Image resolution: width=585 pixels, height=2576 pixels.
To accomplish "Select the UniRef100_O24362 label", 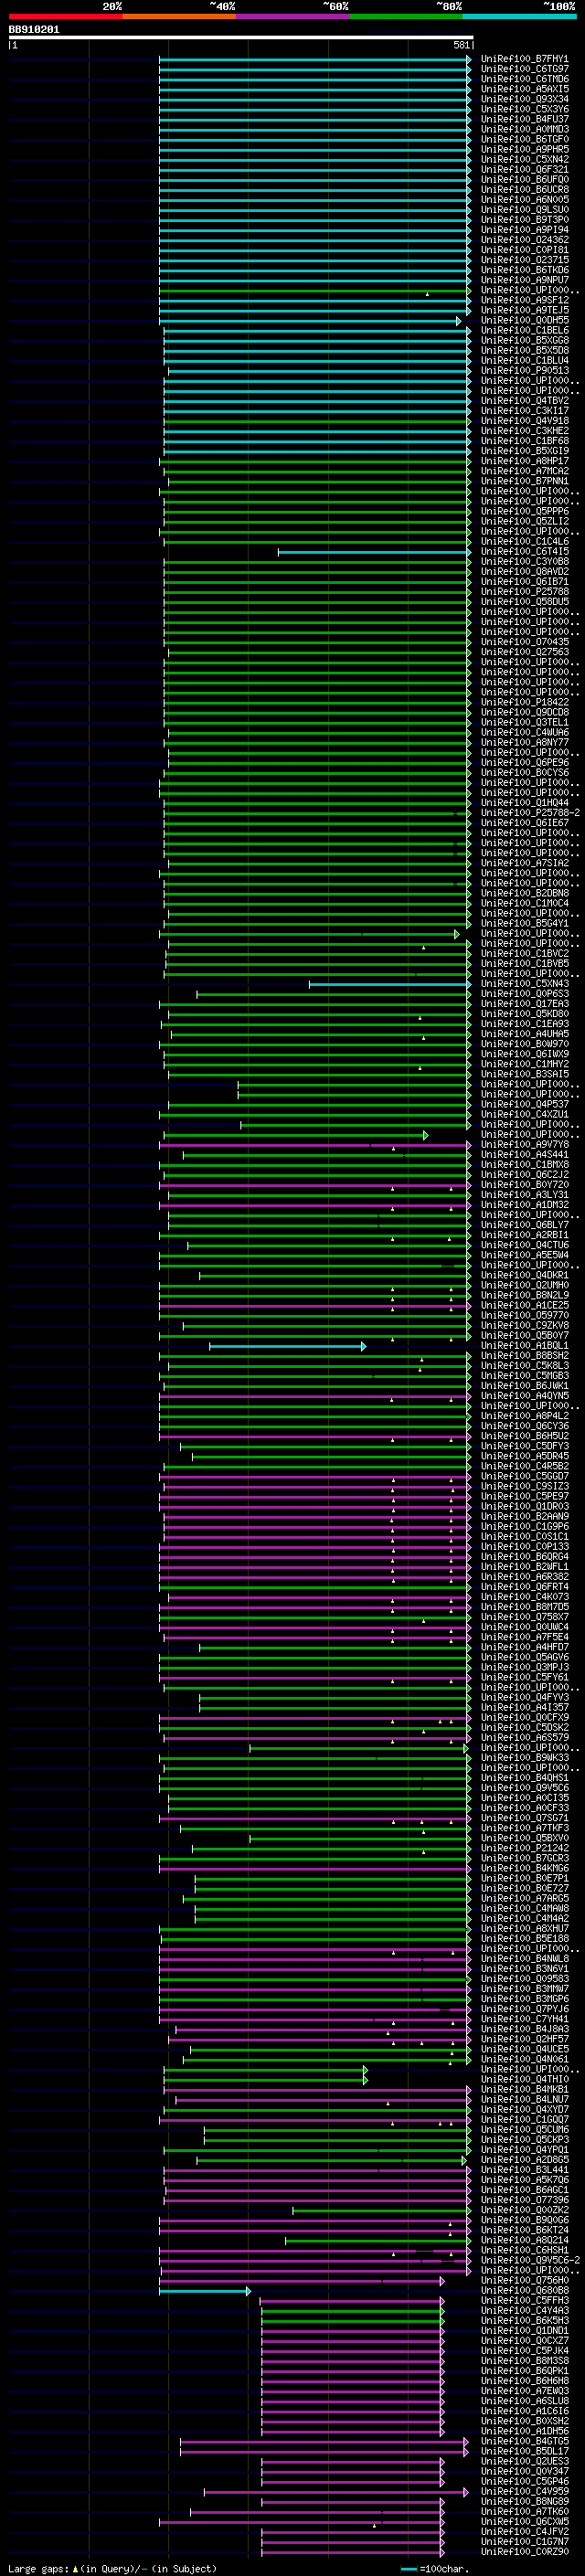I will [524, 240].
